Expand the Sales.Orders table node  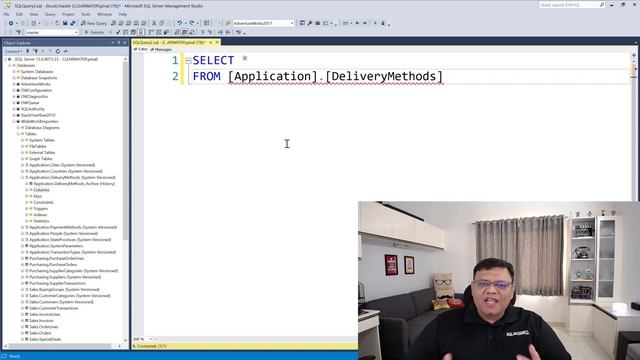coord(22,333)
